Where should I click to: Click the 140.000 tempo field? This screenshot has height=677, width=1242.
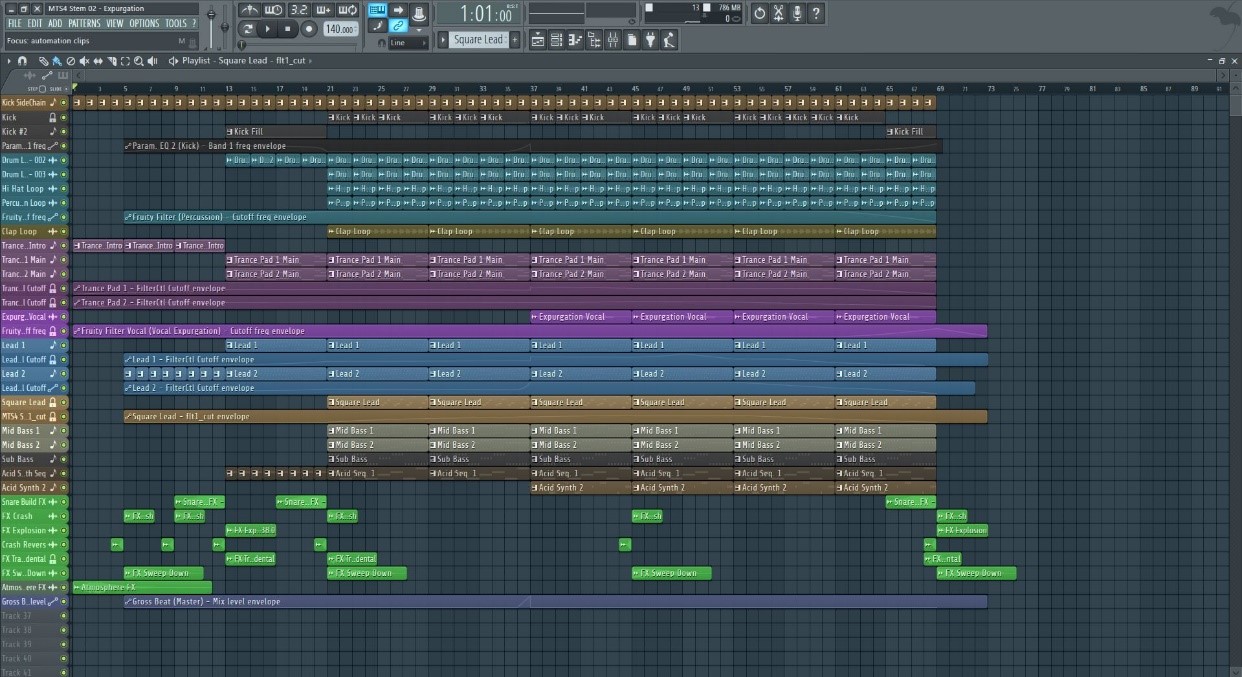click(x=340, y=29)
